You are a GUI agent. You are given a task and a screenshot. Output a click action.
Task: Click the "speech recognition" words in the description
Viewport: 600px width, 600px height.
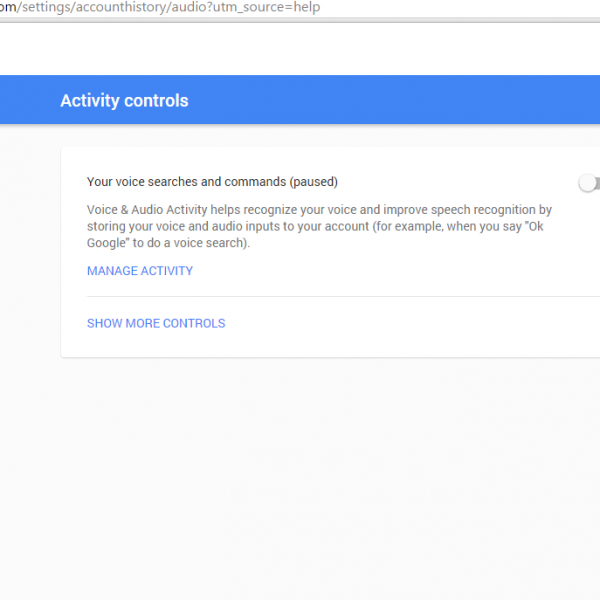click(x=490, y=211)
